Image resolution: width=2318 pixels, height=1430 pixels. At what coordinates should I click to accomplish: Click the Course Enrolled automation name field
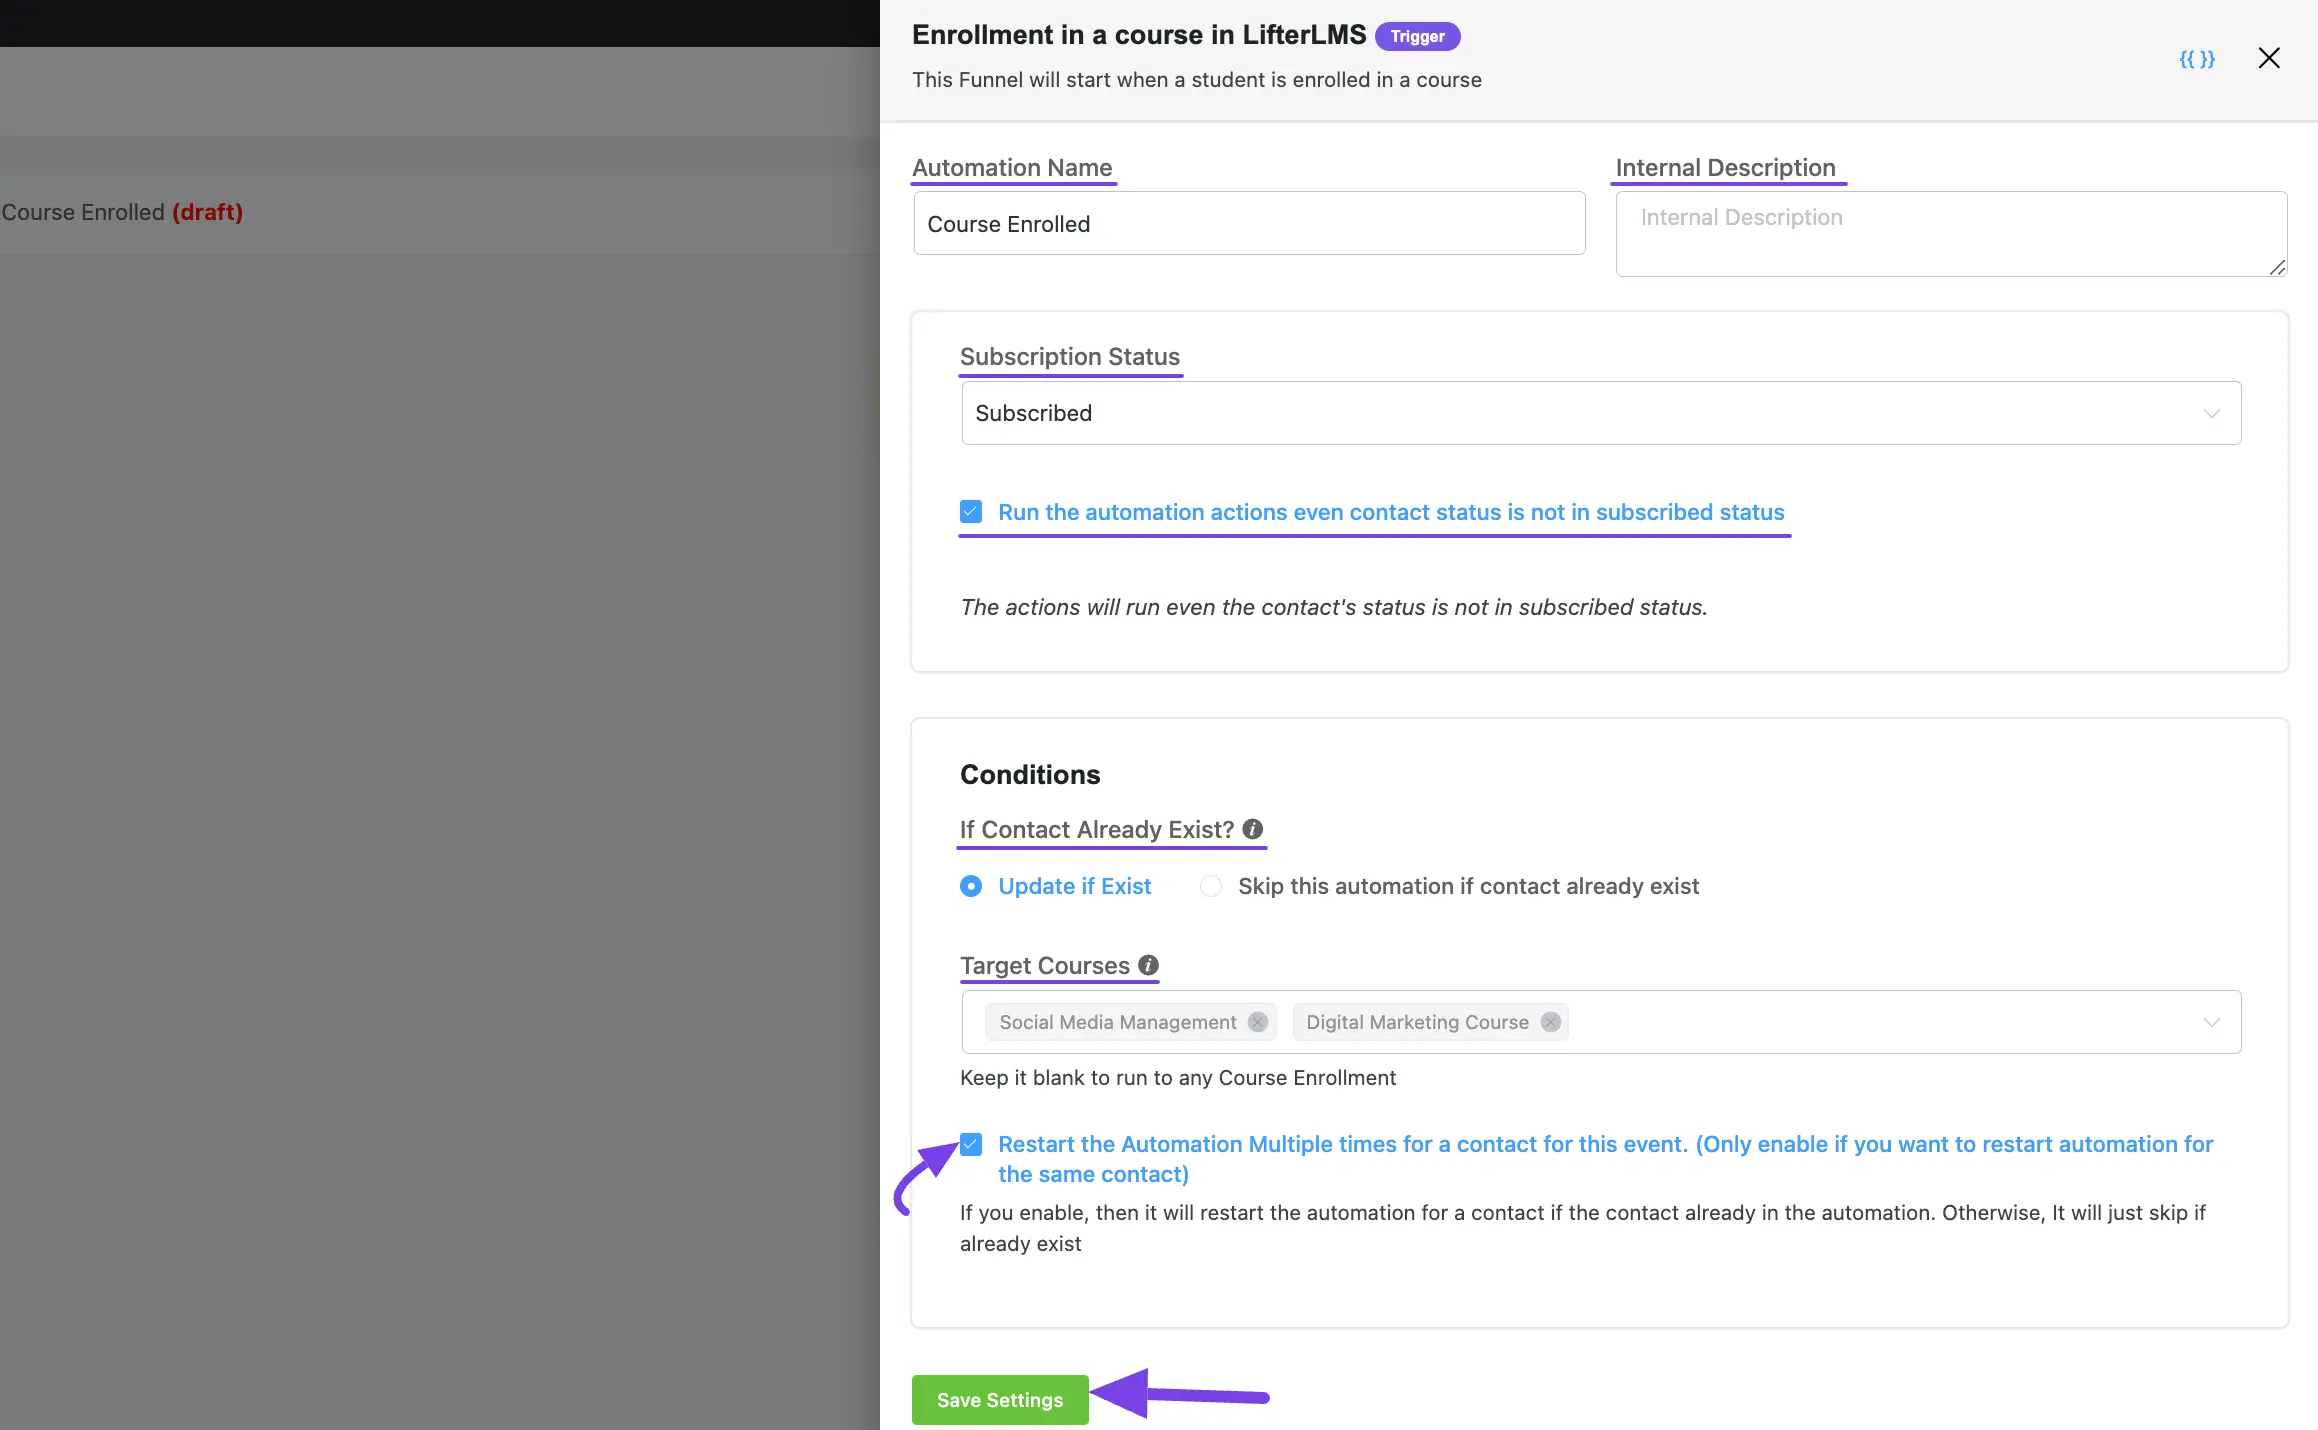click(x=1250, y=222)
